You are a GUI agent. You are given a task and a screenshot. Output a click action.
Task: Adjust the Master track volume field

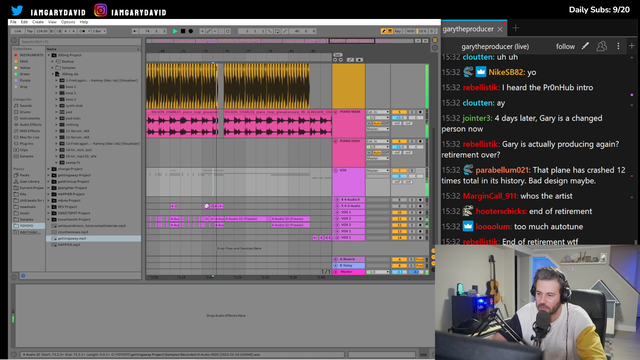[x=399, y=272]
